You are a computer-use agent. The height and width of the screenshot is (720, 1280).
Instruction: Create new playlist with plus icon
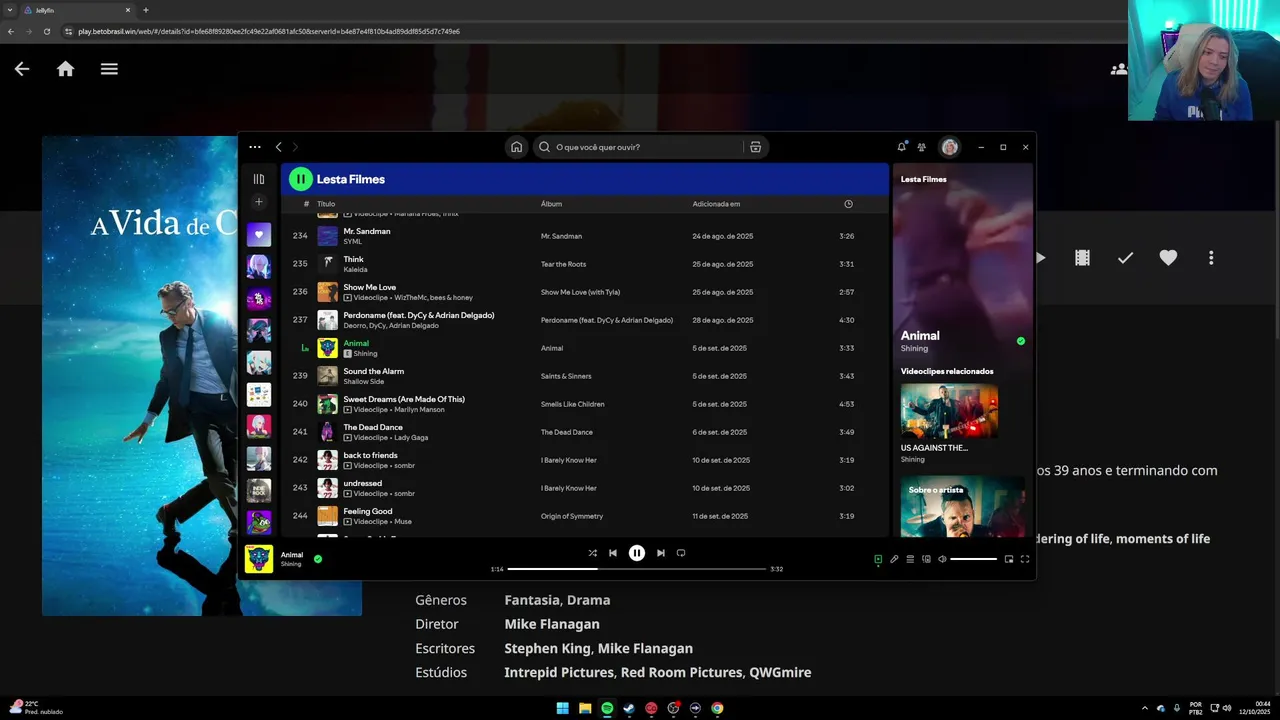tap(259, 202)
